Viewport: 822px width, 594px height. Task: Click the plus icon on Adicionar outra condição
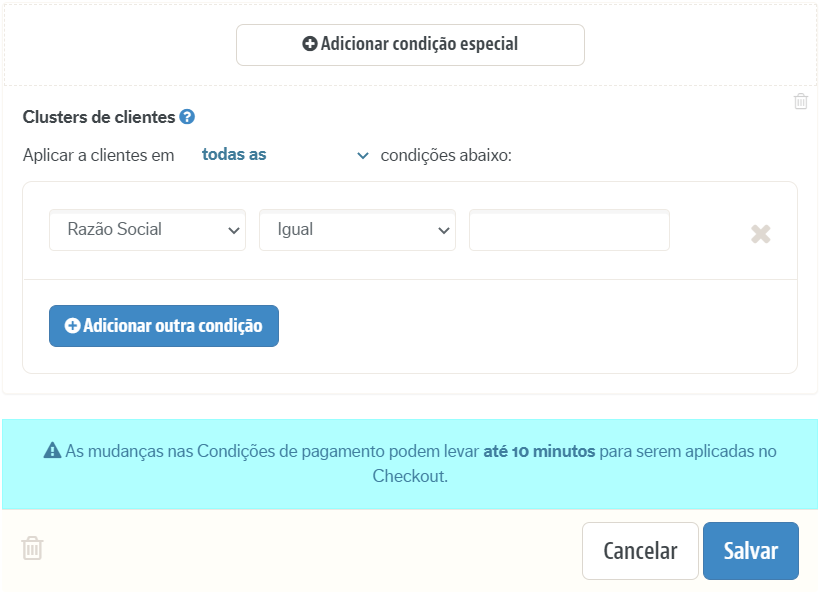pyautogui.click(x=72, y=325)
